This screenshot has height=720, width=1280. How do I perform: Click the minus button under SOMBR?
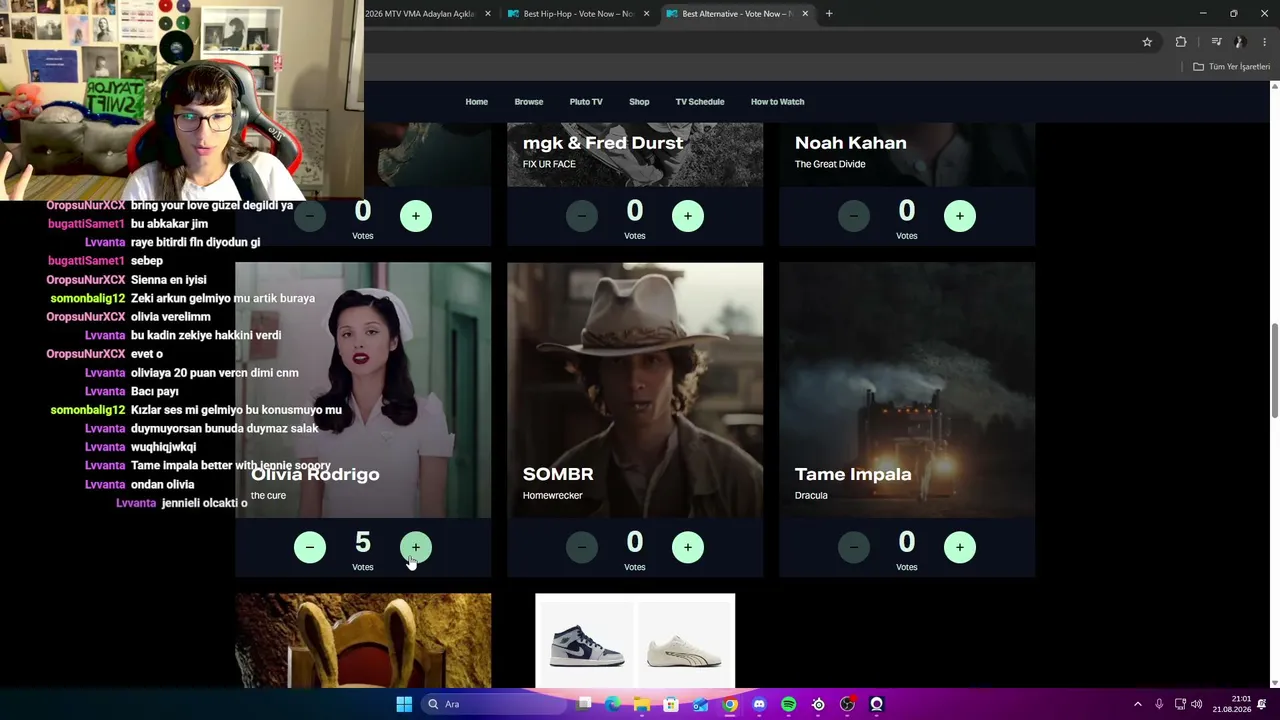(x=582, y=547)
